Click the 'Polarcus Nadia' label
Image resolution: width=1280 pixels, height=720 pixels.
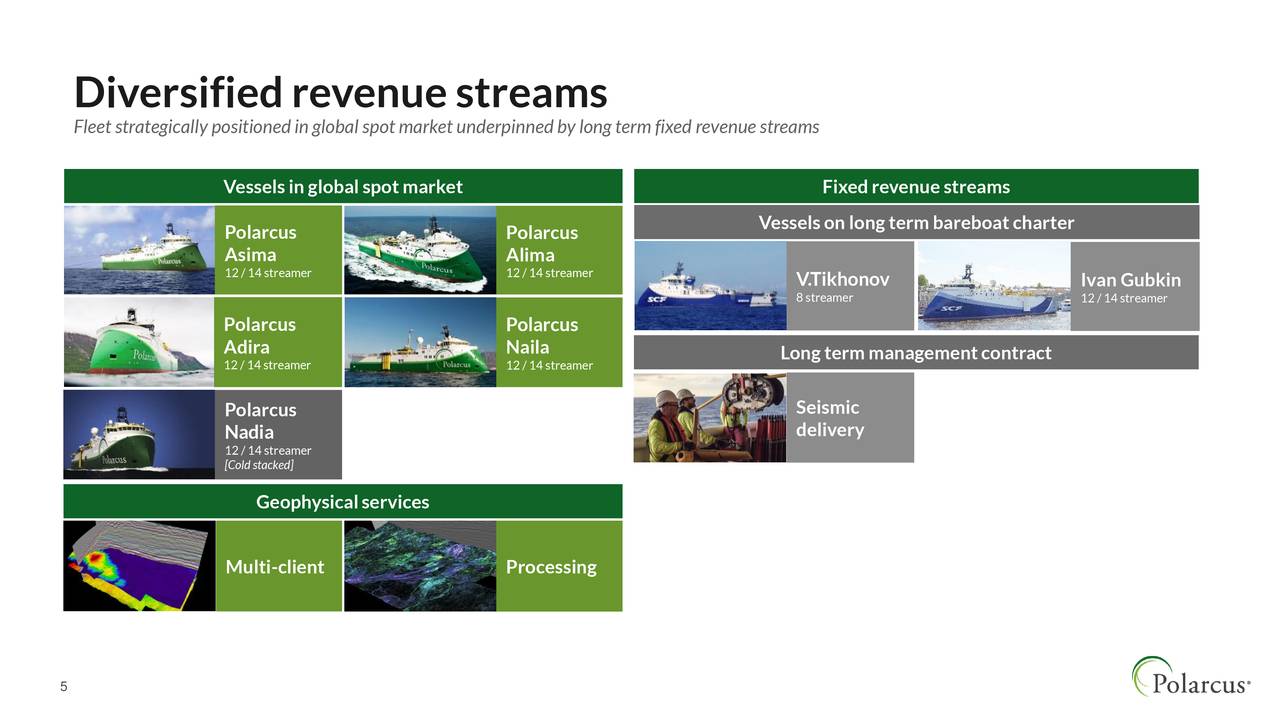tap(260, 421)
